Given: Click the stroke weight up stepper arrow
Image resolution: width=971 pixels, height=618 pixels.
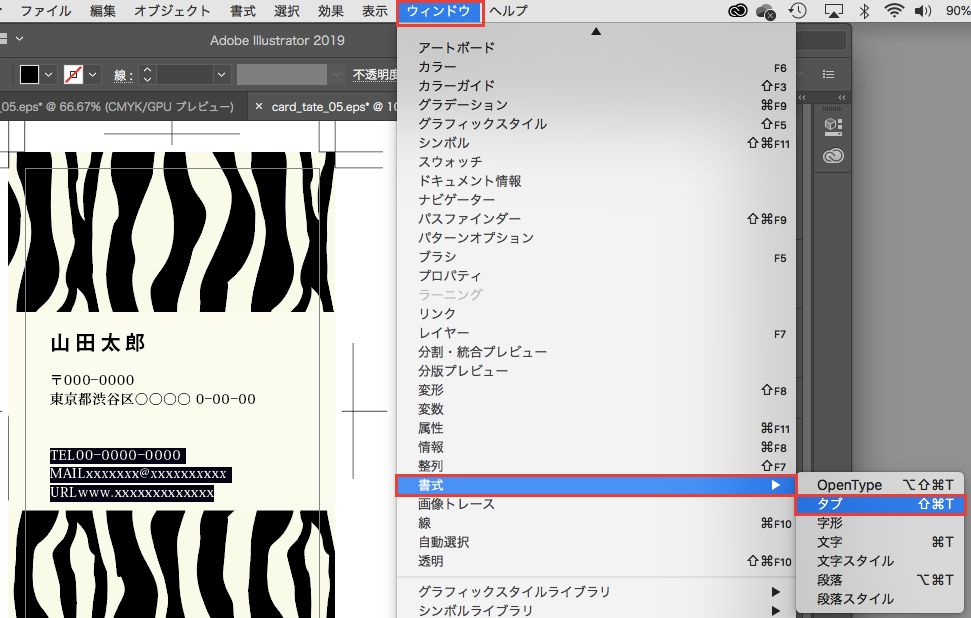Looking at the screenshot, I should pos(146,68).
